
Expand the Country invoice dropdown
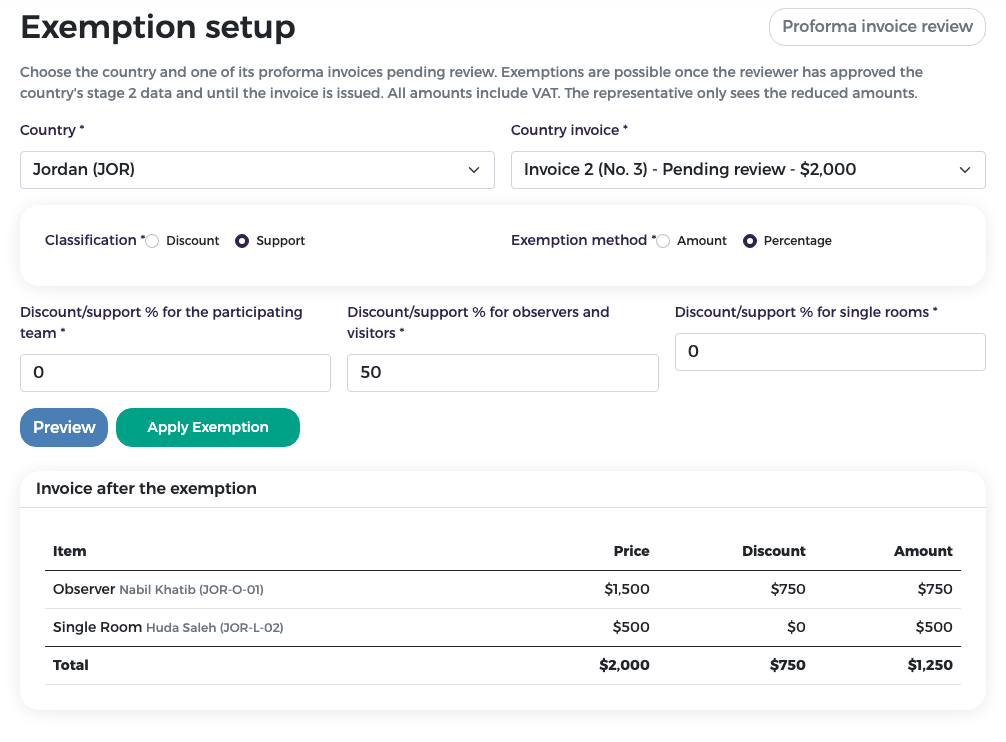click(748, 170)
